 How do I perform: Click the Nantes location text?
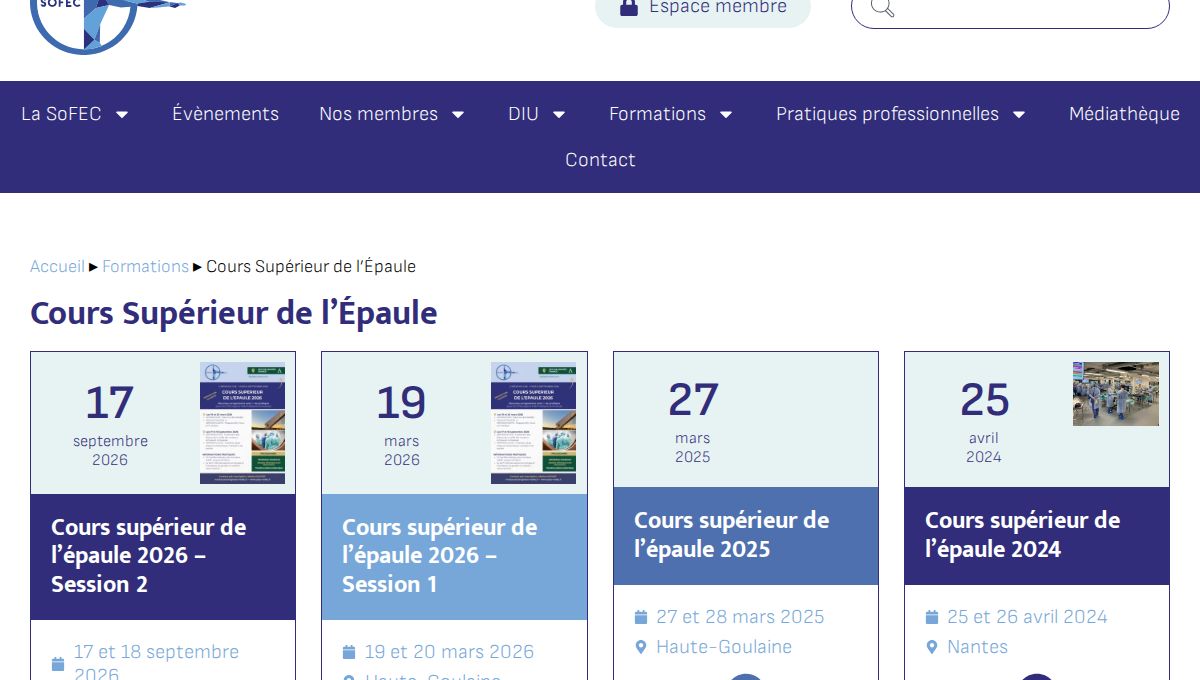pyautogui.click(x=977, y=647)
